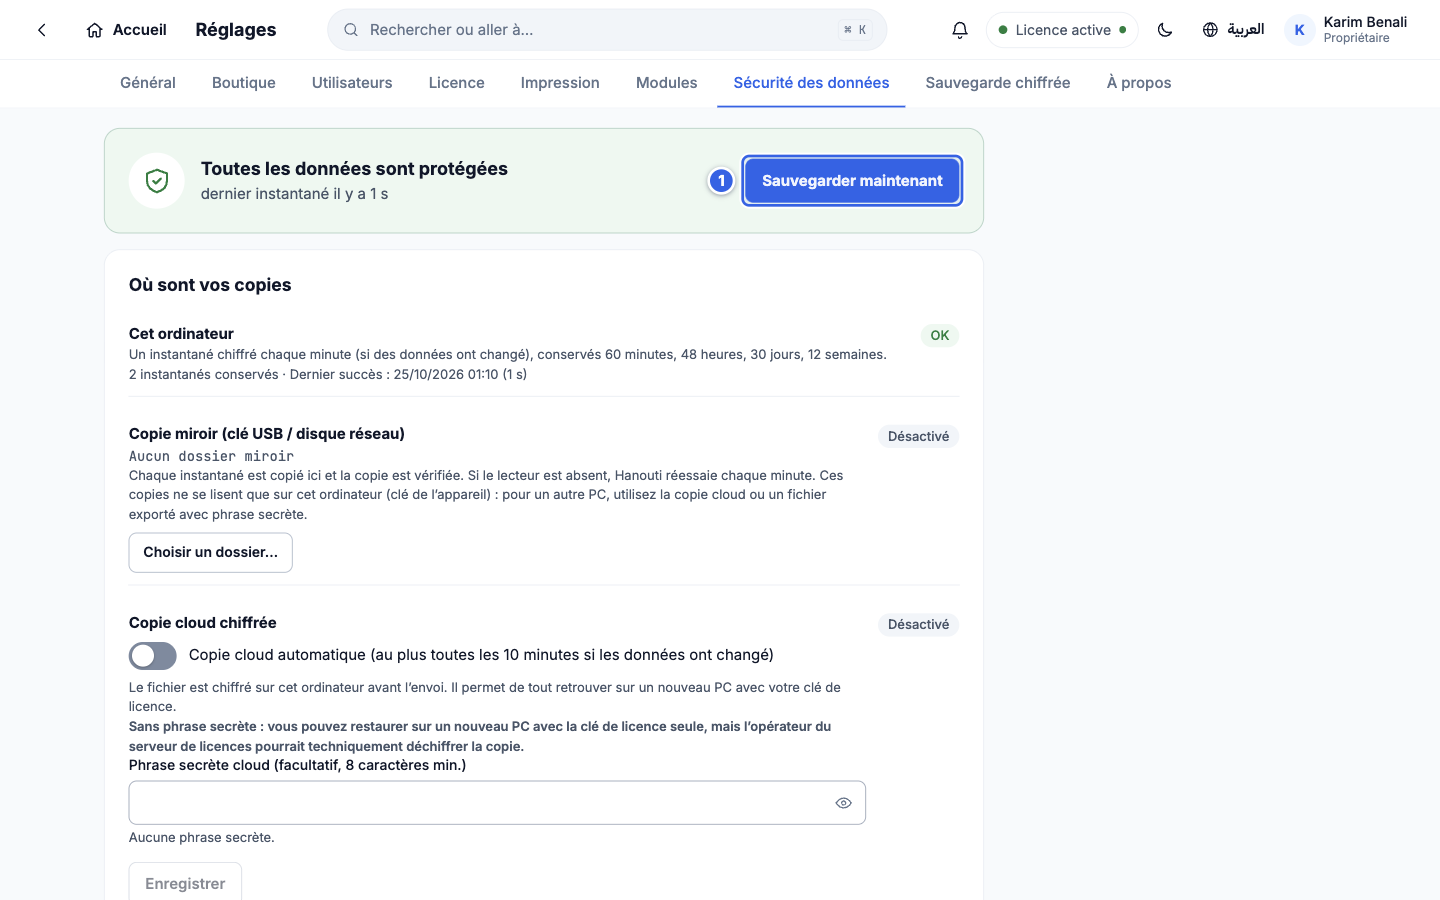Screen dimensions: 1440x900
Task: Click Choisir un dossier button
Action: coord(211,553)
